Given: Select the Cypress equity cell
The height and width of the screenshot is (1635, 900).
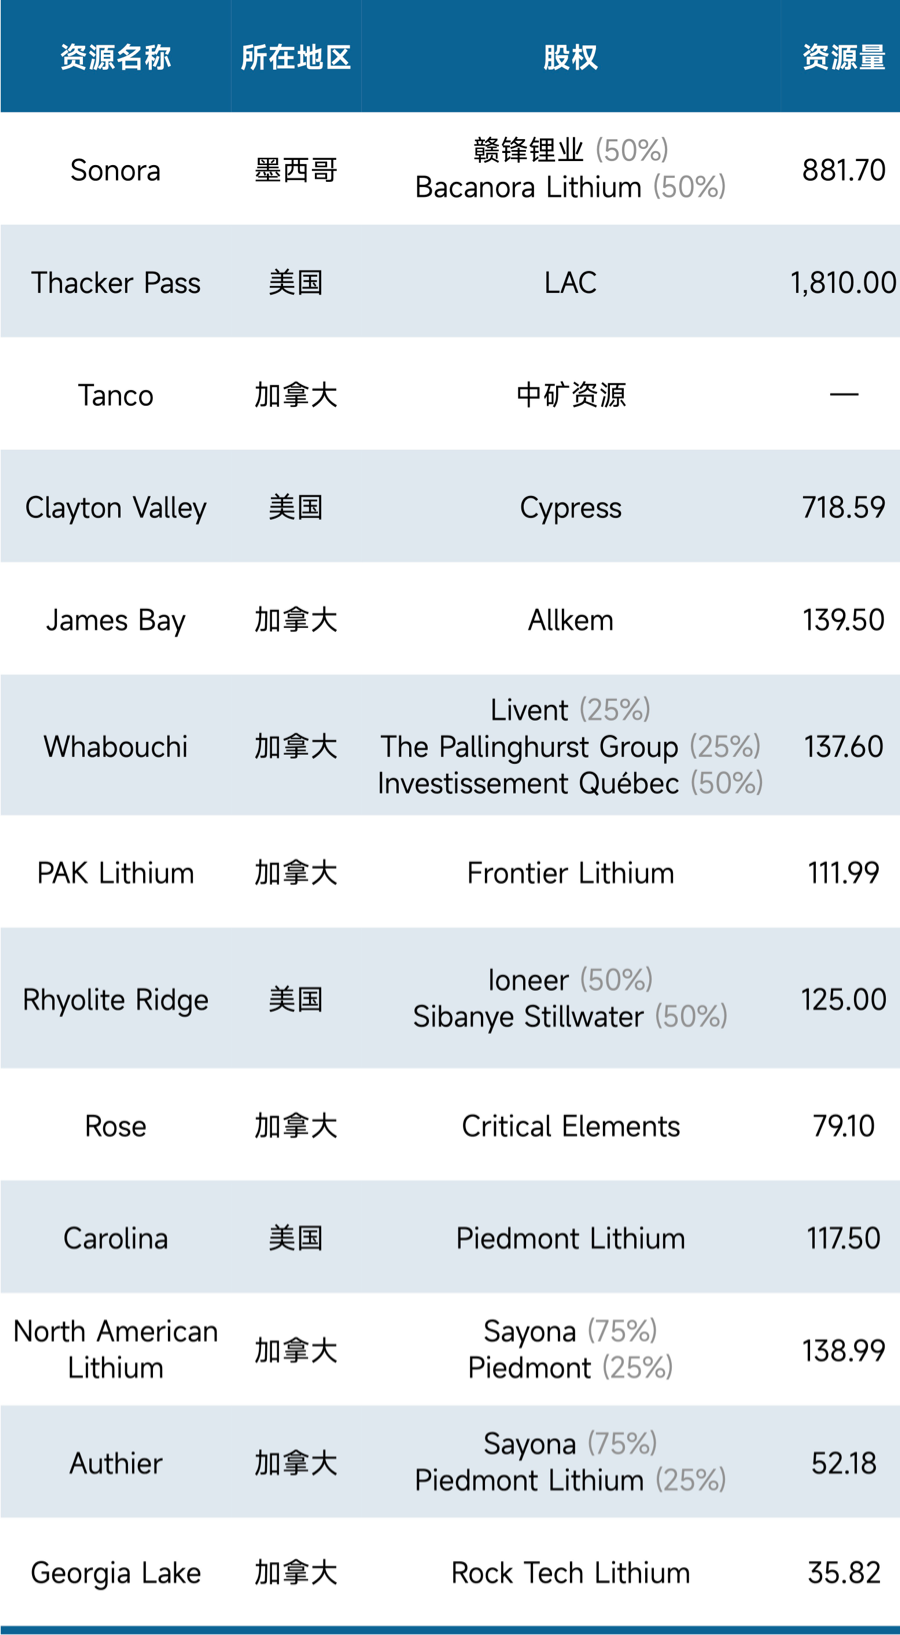Looking at the screenshot, I should pos(570,508).
